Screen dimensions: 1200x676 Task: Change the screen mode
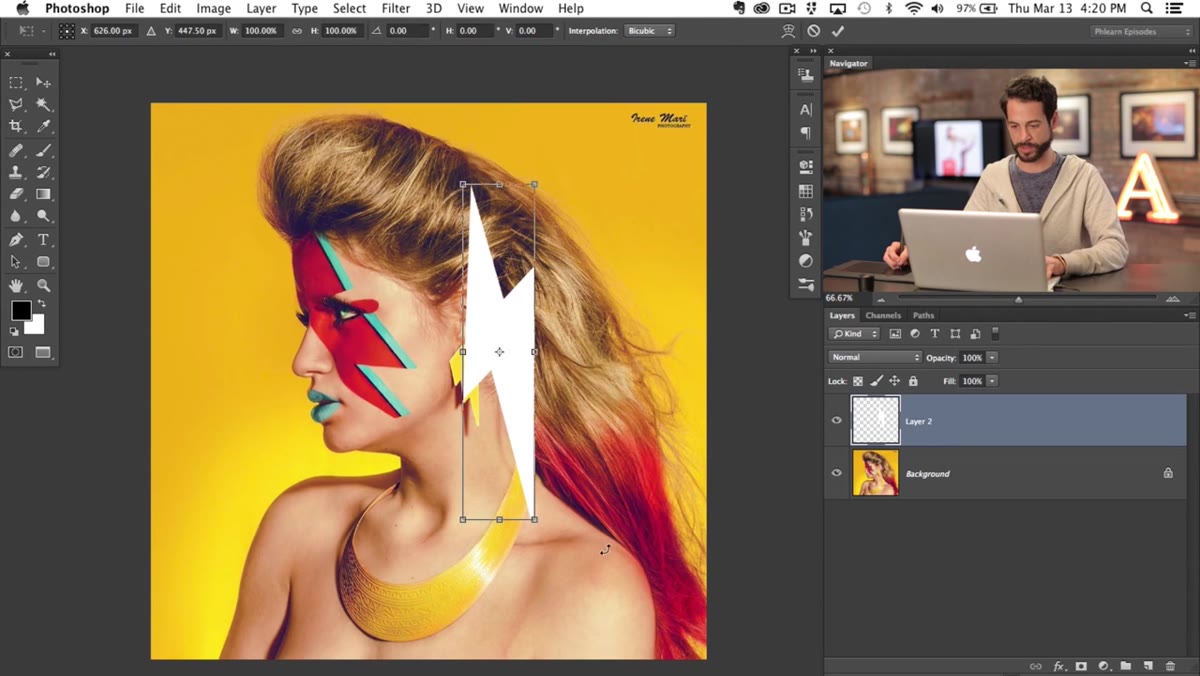43,352
